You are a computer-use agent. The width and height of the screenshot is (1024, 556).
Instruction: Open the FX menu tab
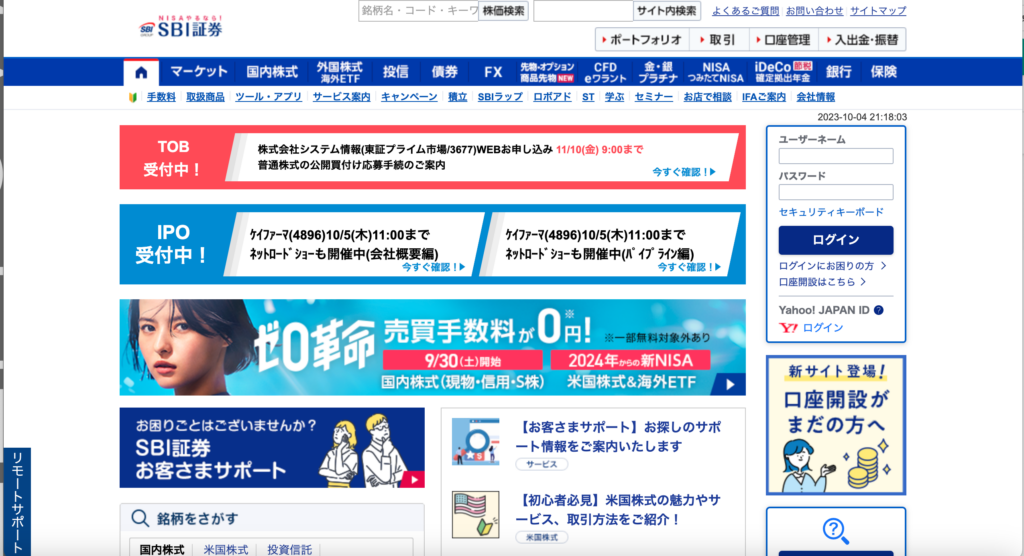click(493, 72)
